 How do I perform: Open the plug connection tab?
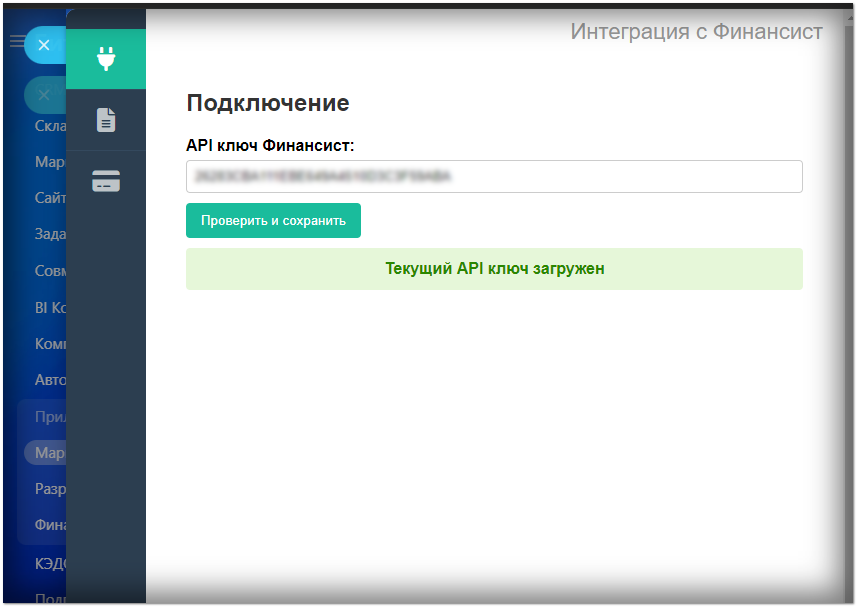tap(106, 59)
